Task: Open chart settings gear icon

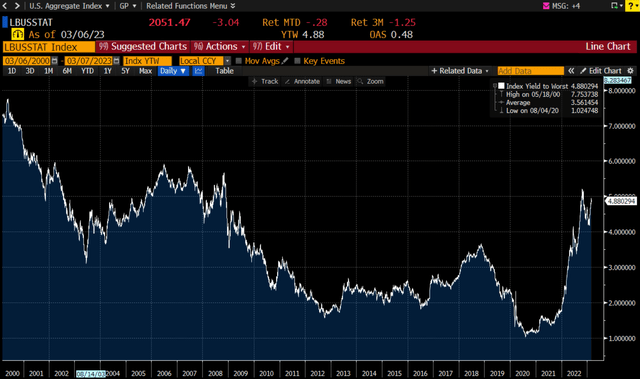Action: click(x=631, y=71)
